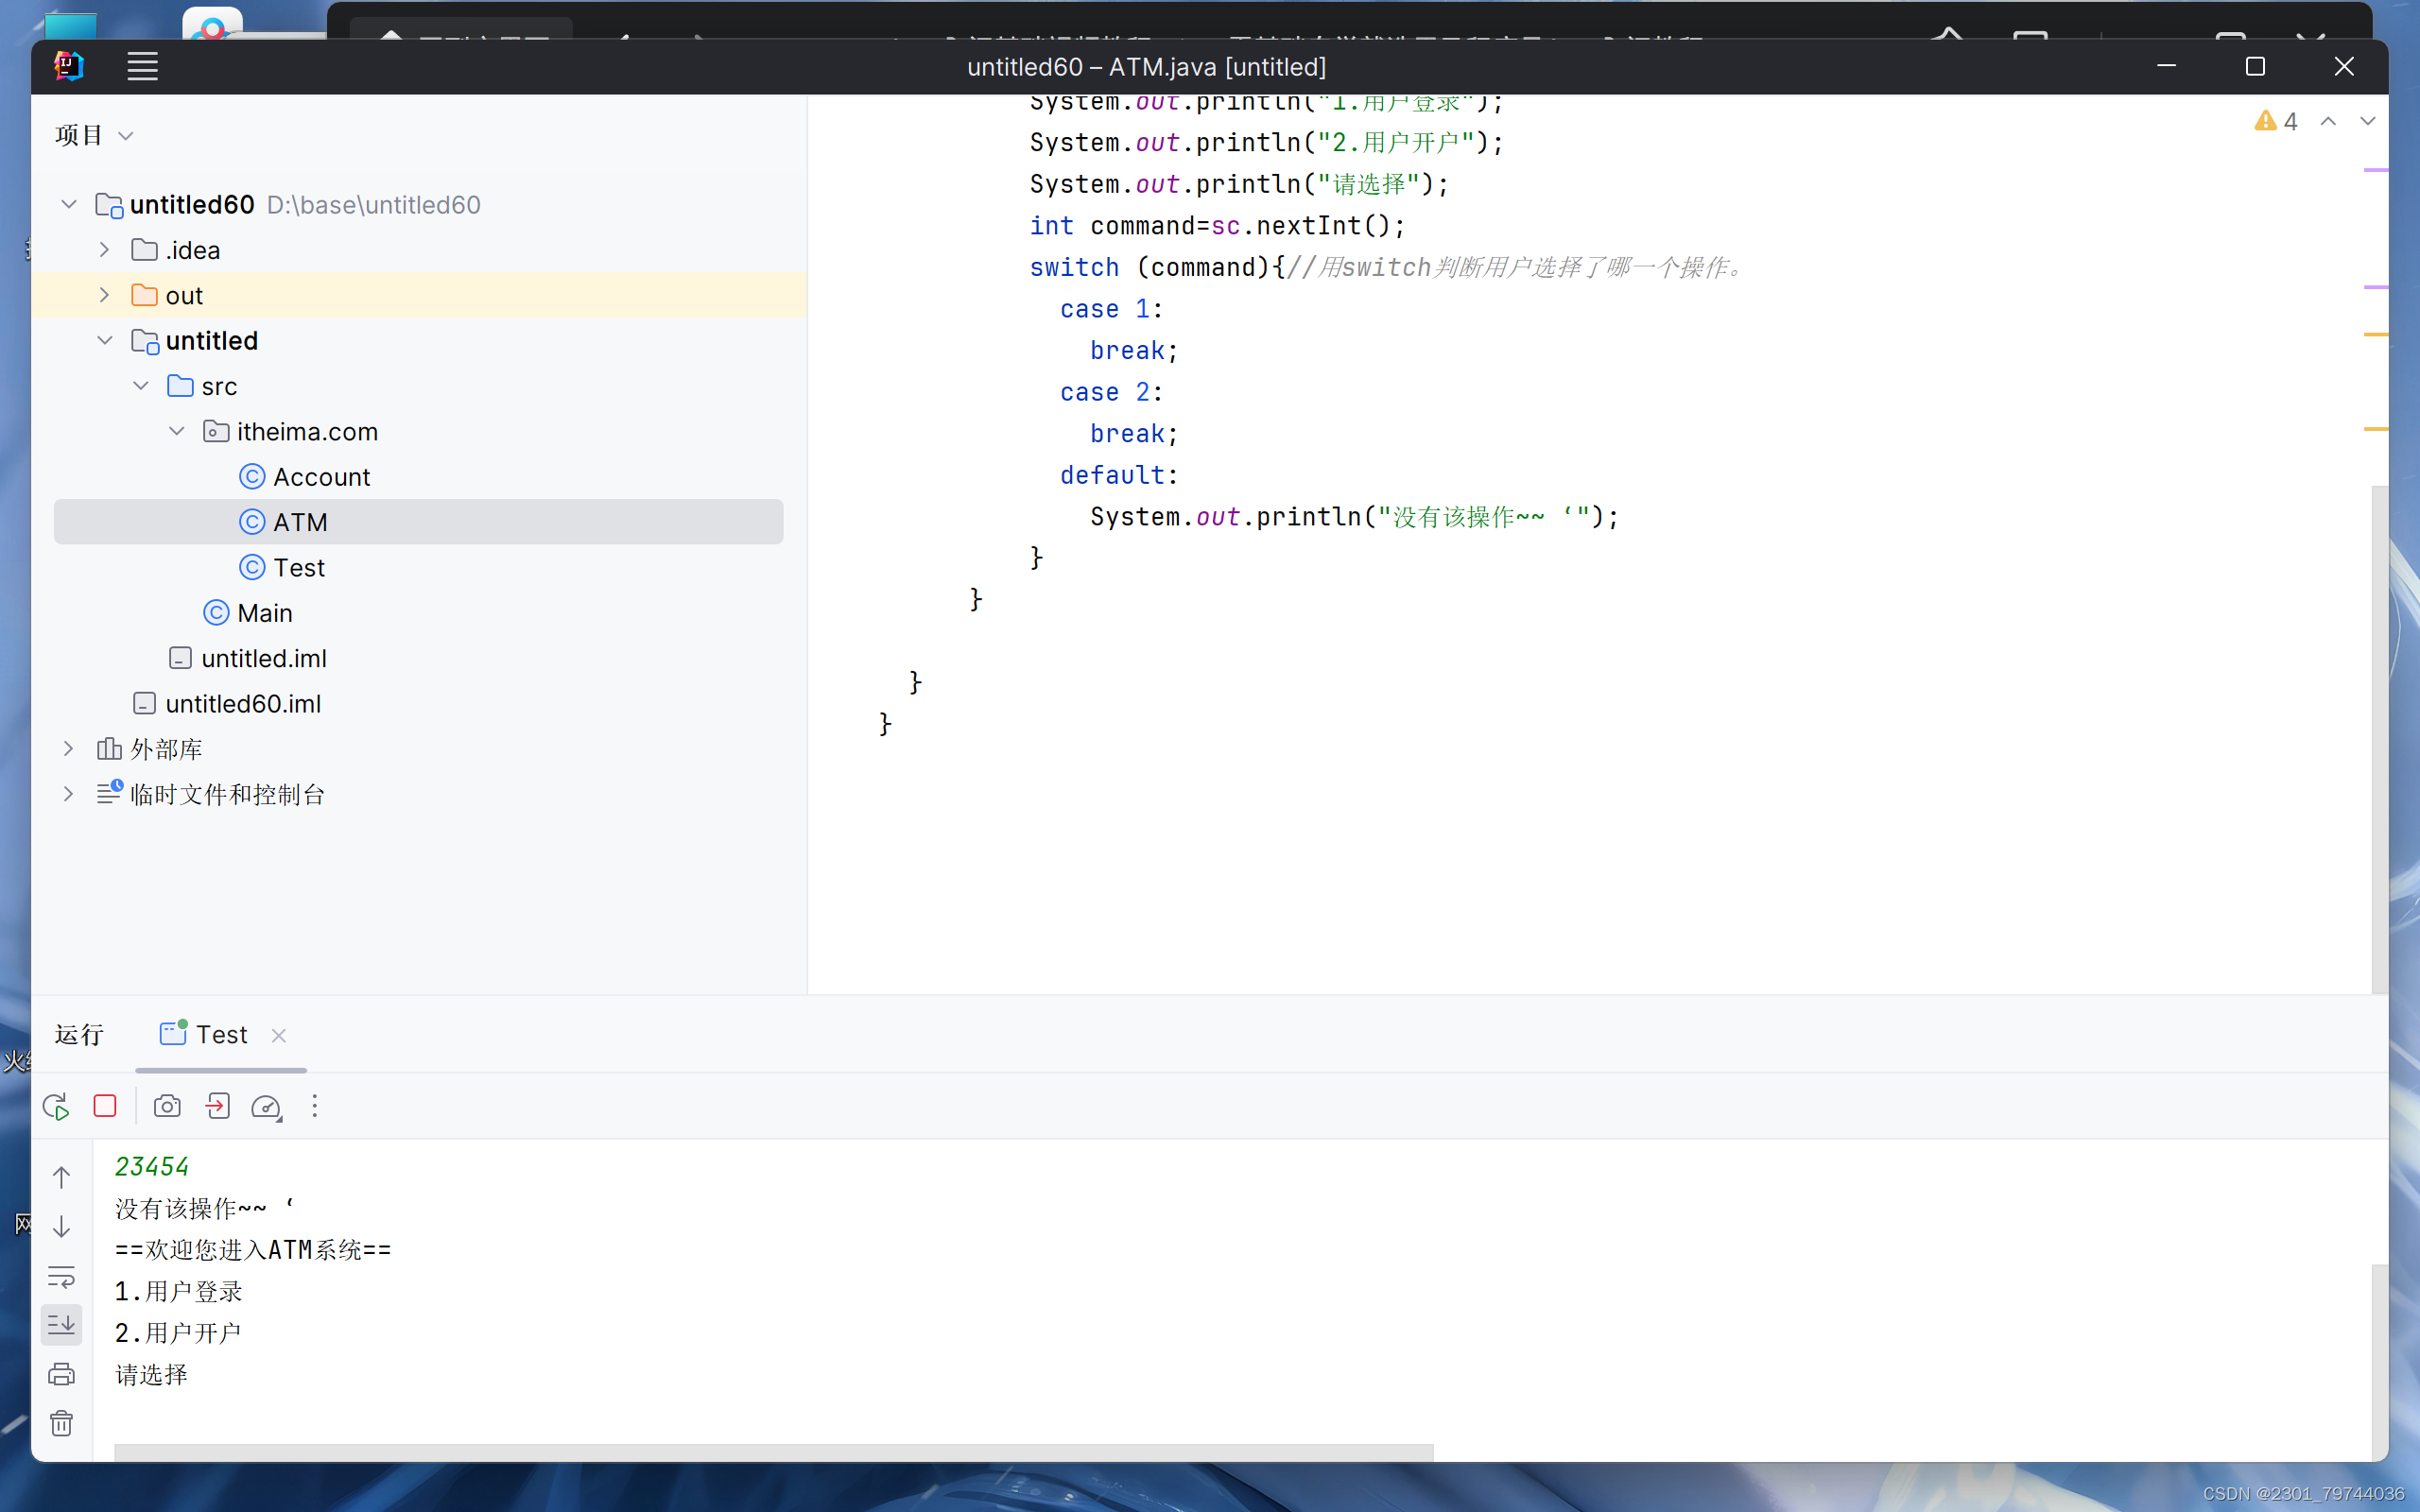Collapse the src folder

(x=141, y=385)
